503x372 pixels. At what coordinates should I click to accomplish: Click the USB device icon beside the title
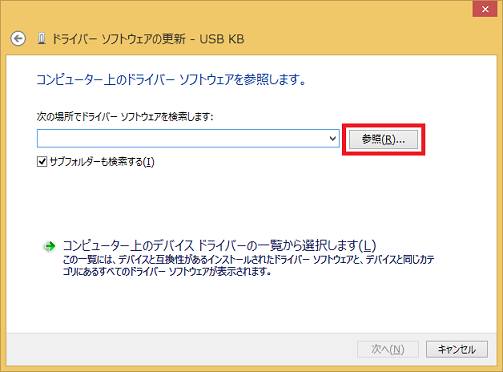(x=42, y=39)
